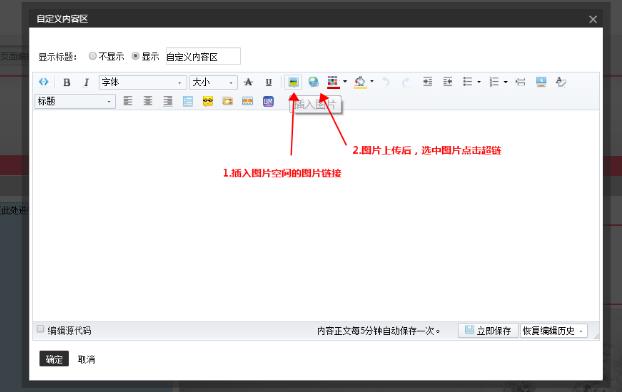Click the undo arrow icon
622x392 pixels.
(386, 82)
